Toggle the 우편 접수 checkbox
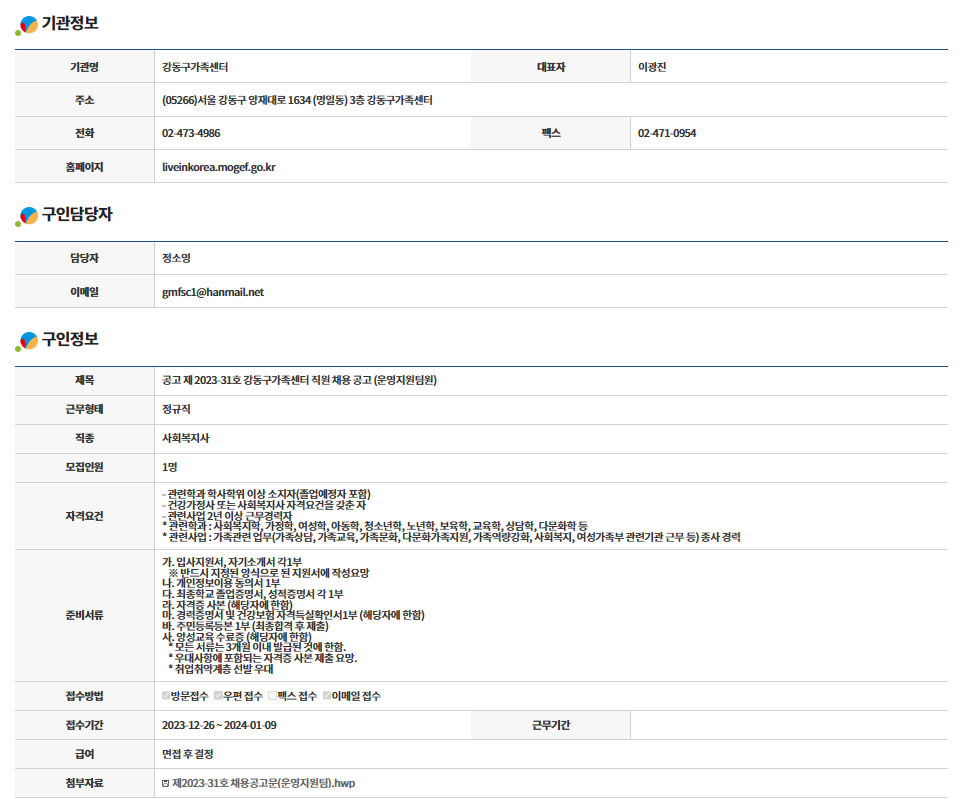 click(x=220, y=696)
